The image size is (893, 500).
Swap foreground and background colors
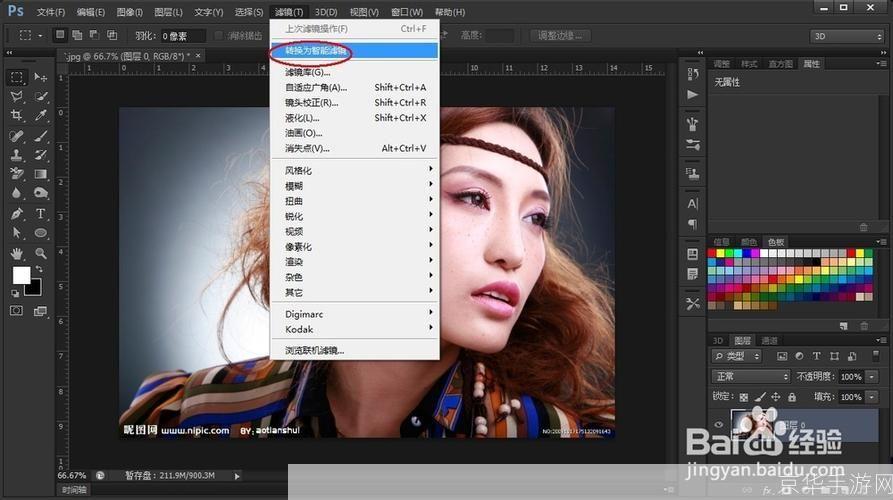(x=39, y=269)
